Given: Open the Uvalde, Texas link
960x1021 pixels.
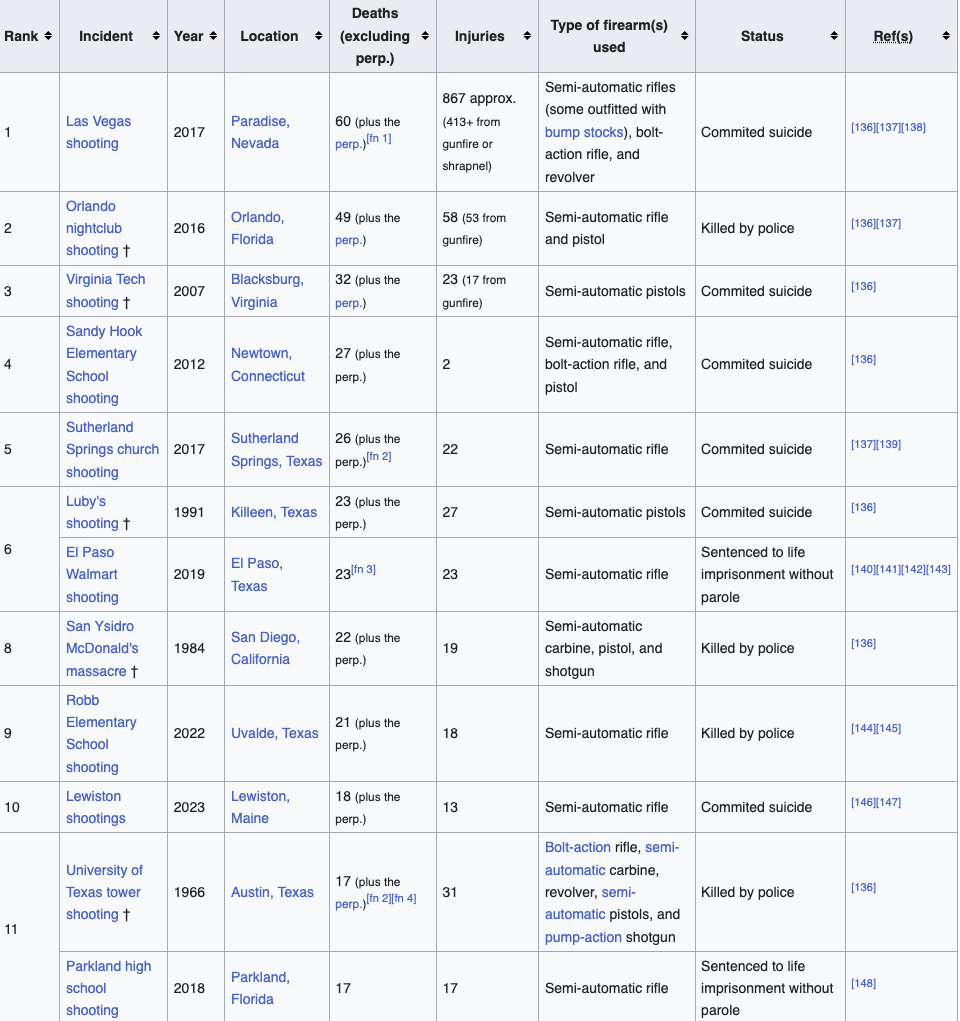Looking at the screenshot, I should pos(274,733).
